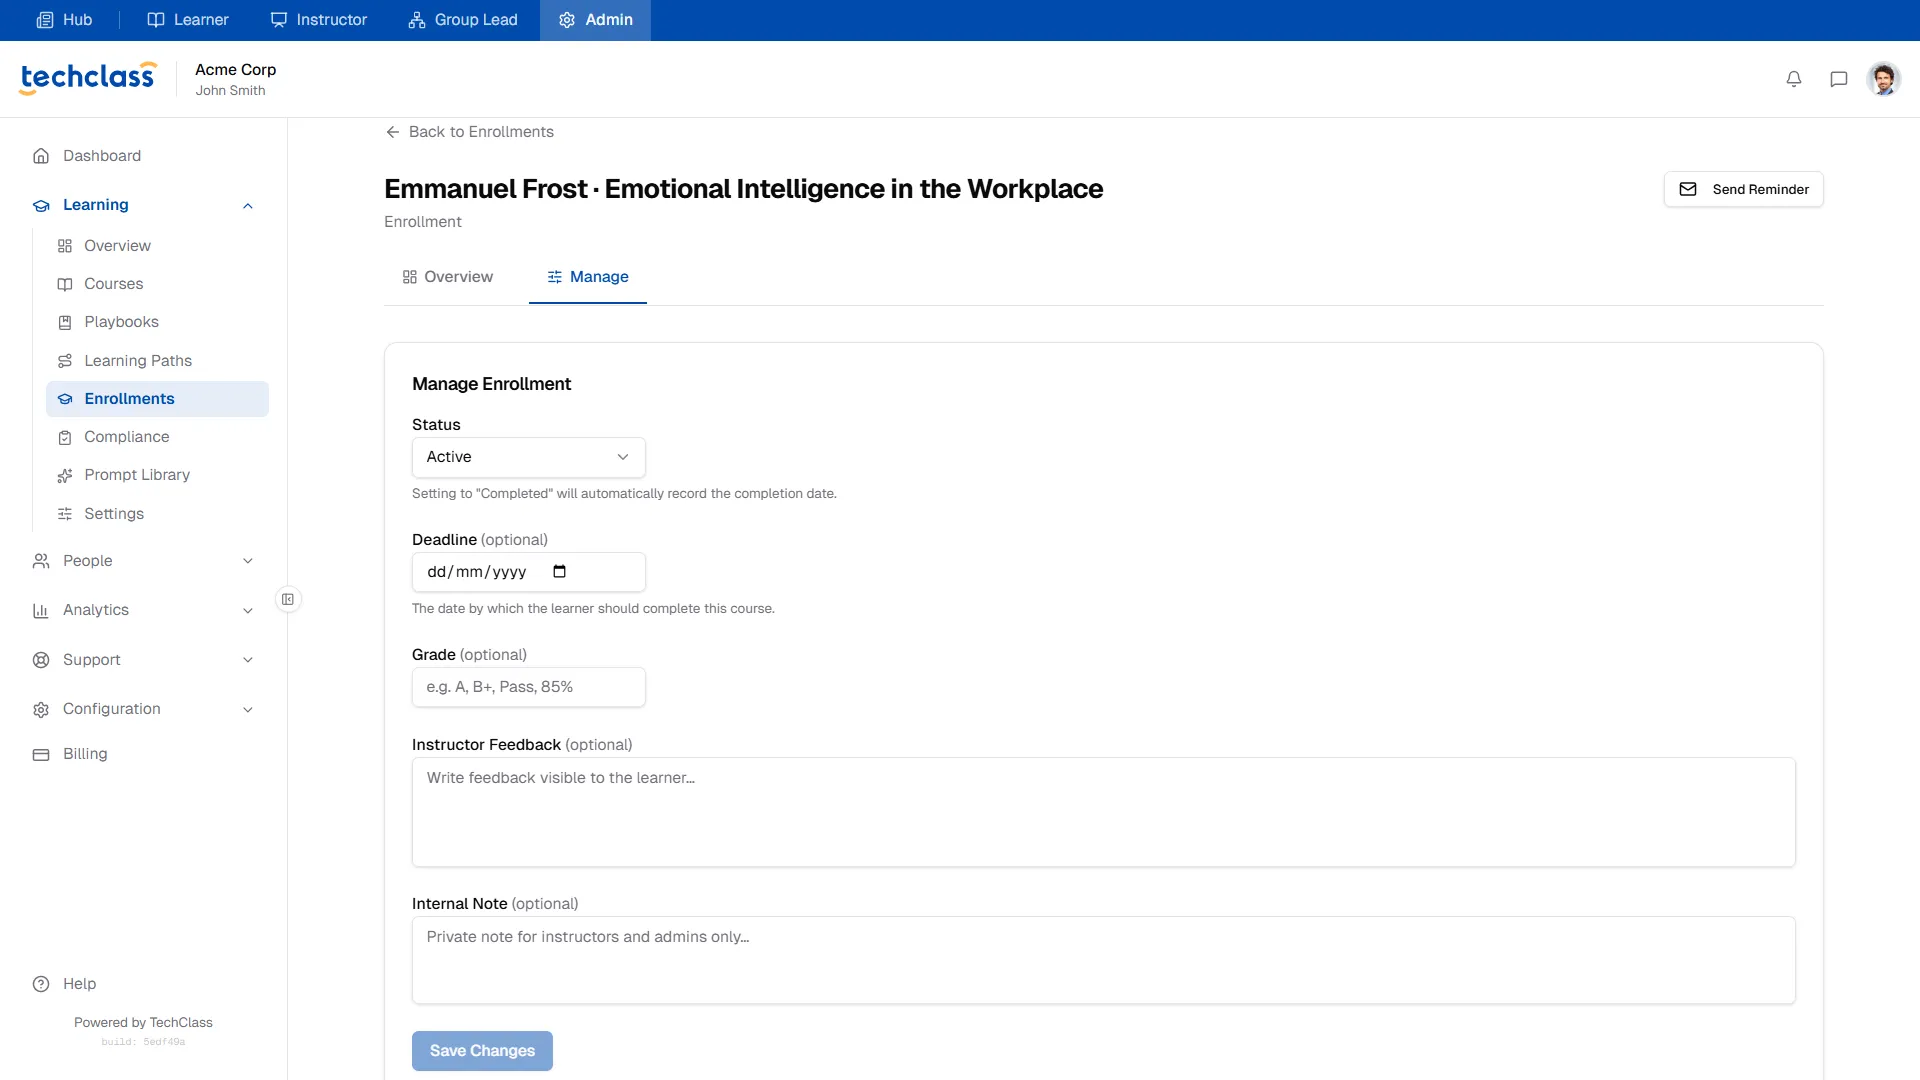Click the Prompt Library sparkle icon
The image size is (1920, 1080).
click(65, 475)
